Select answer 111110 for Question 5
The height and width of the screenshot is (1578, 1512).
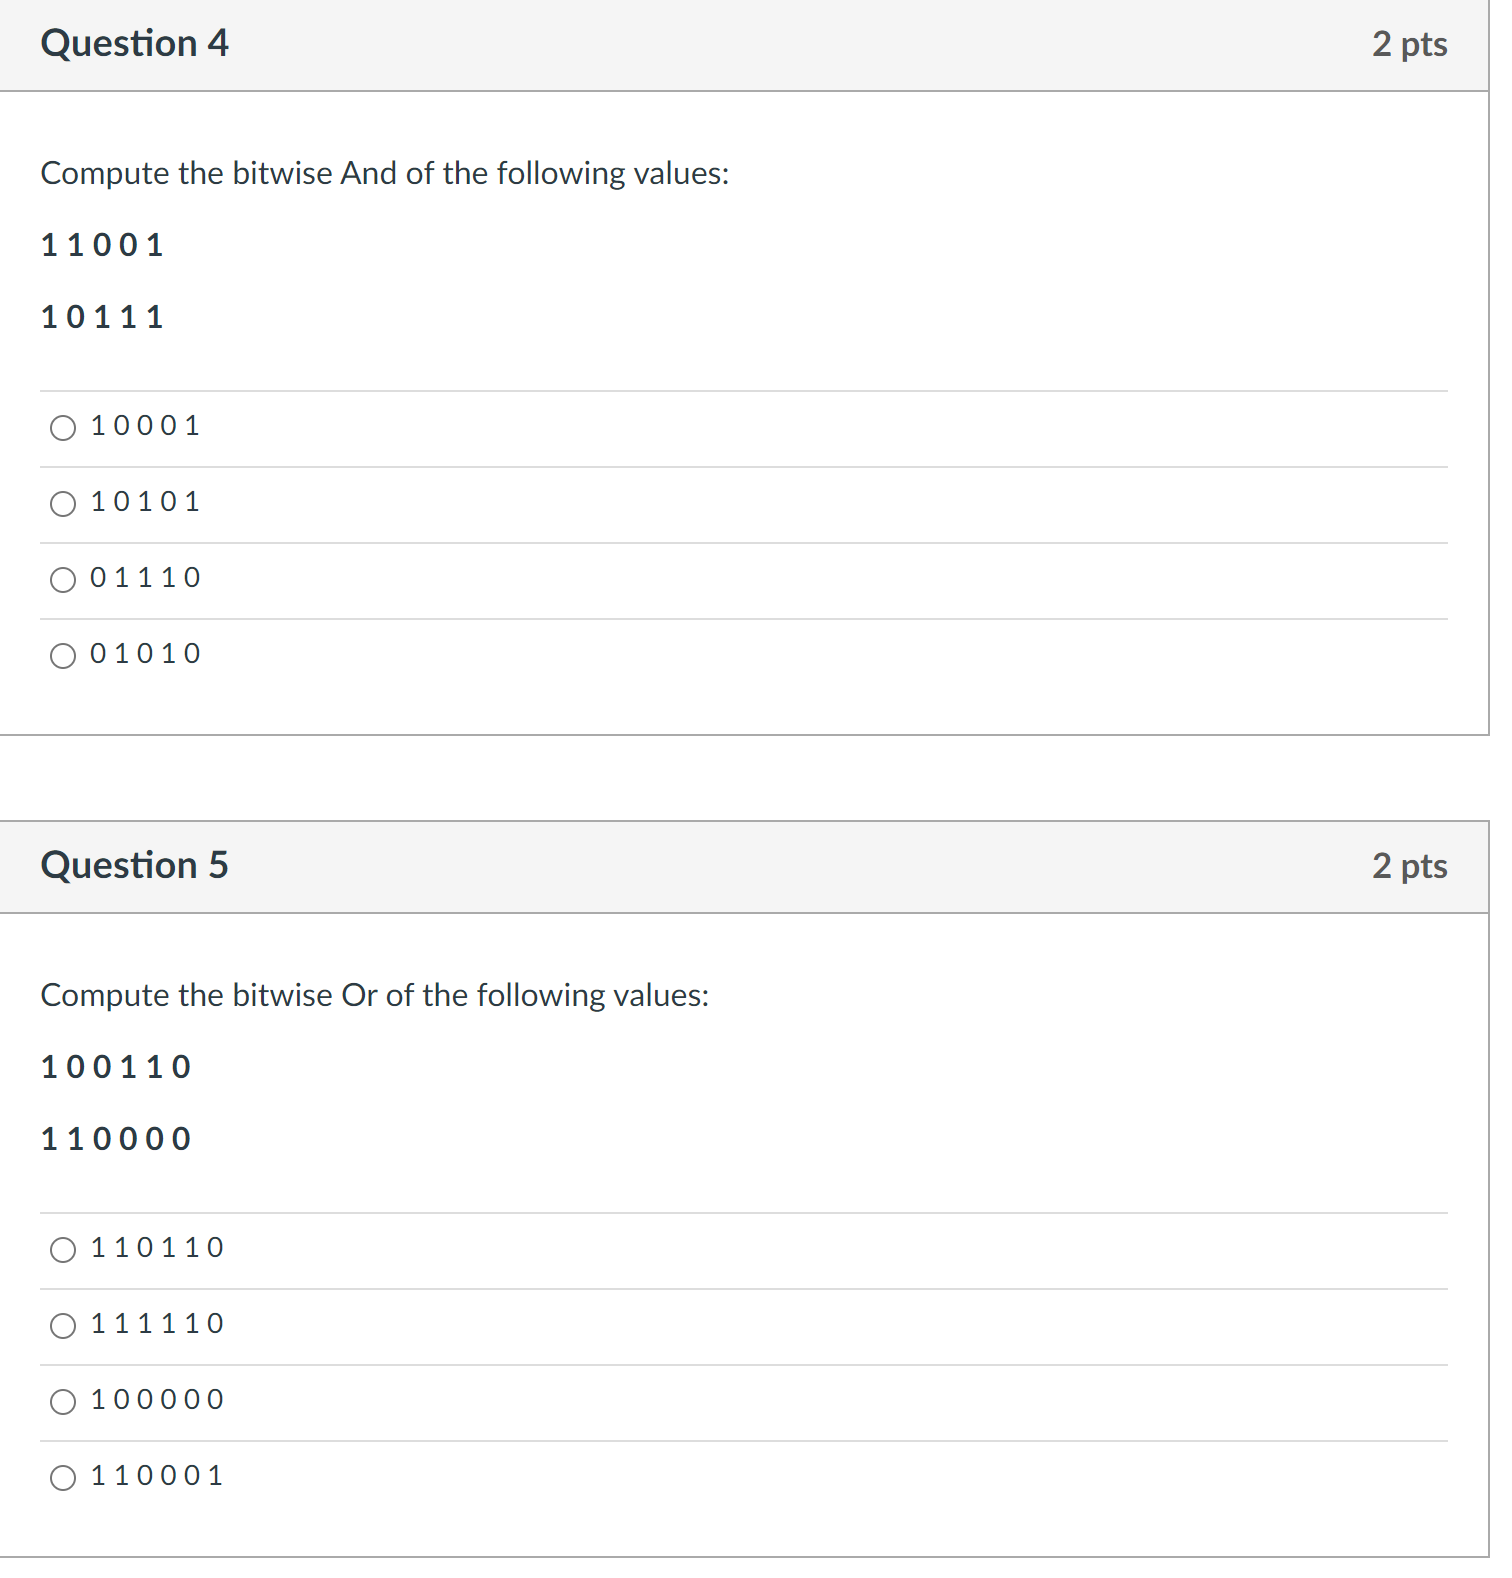[x=63, y=1325]
